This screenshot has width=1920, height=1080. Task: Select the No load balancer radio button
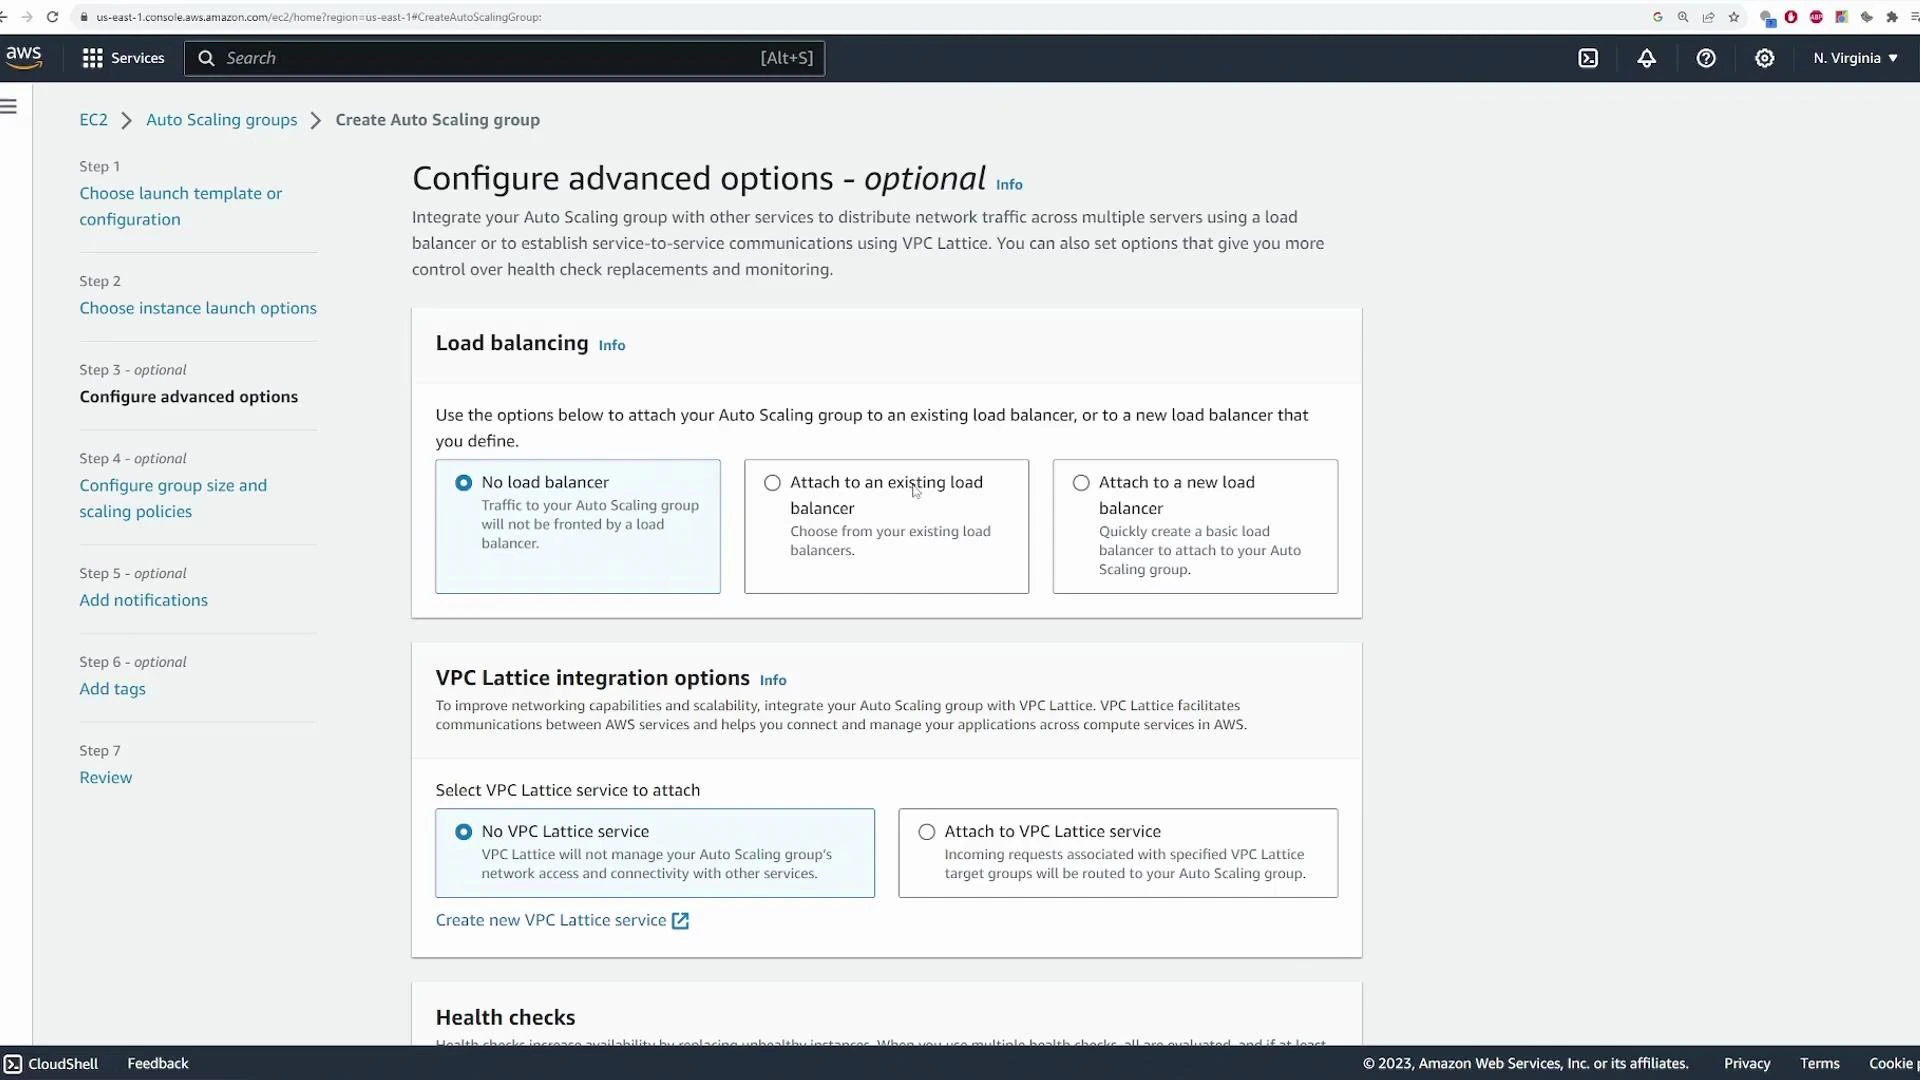click(x=463, y=482)
